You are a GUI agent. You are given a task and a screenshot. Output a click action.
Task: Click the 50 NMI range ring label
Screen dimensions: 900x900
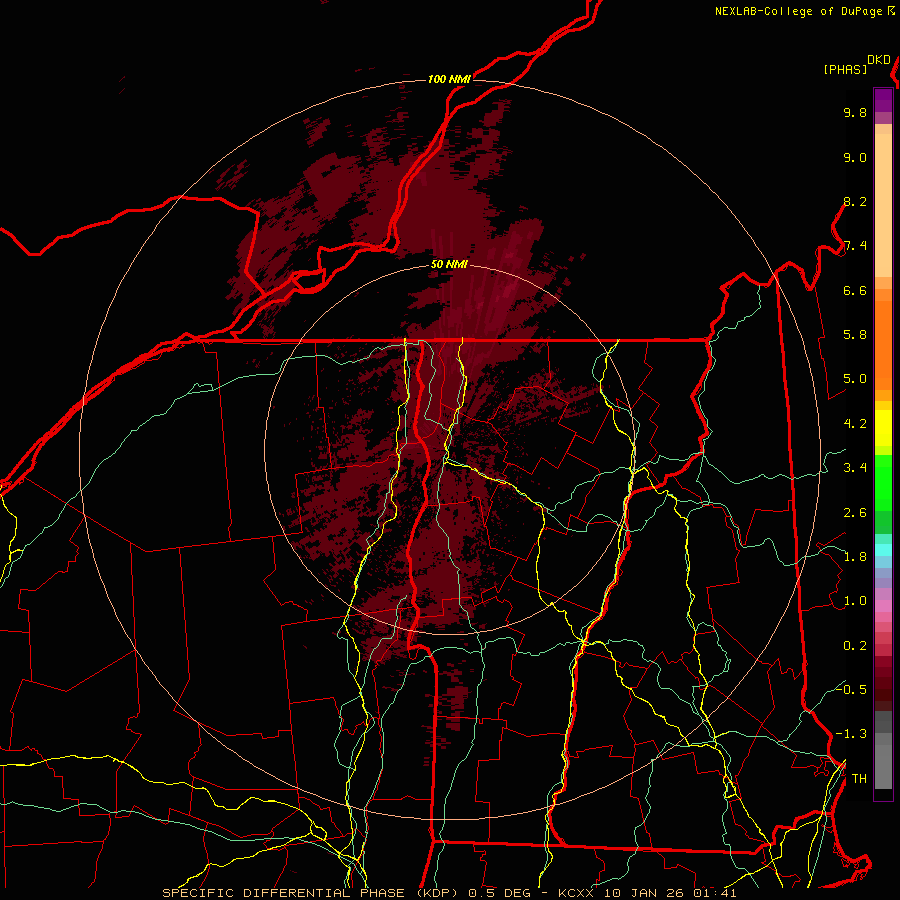(x=449, y=265)
